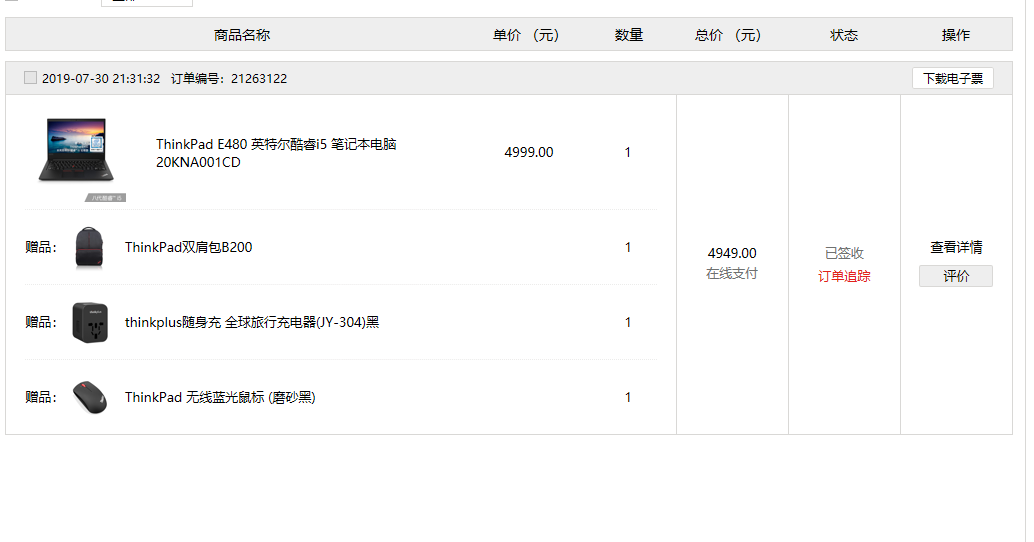The width and height of the screenshot is (1034, 542).
Task: Click the 商品名称 column header
Action: 242,35
